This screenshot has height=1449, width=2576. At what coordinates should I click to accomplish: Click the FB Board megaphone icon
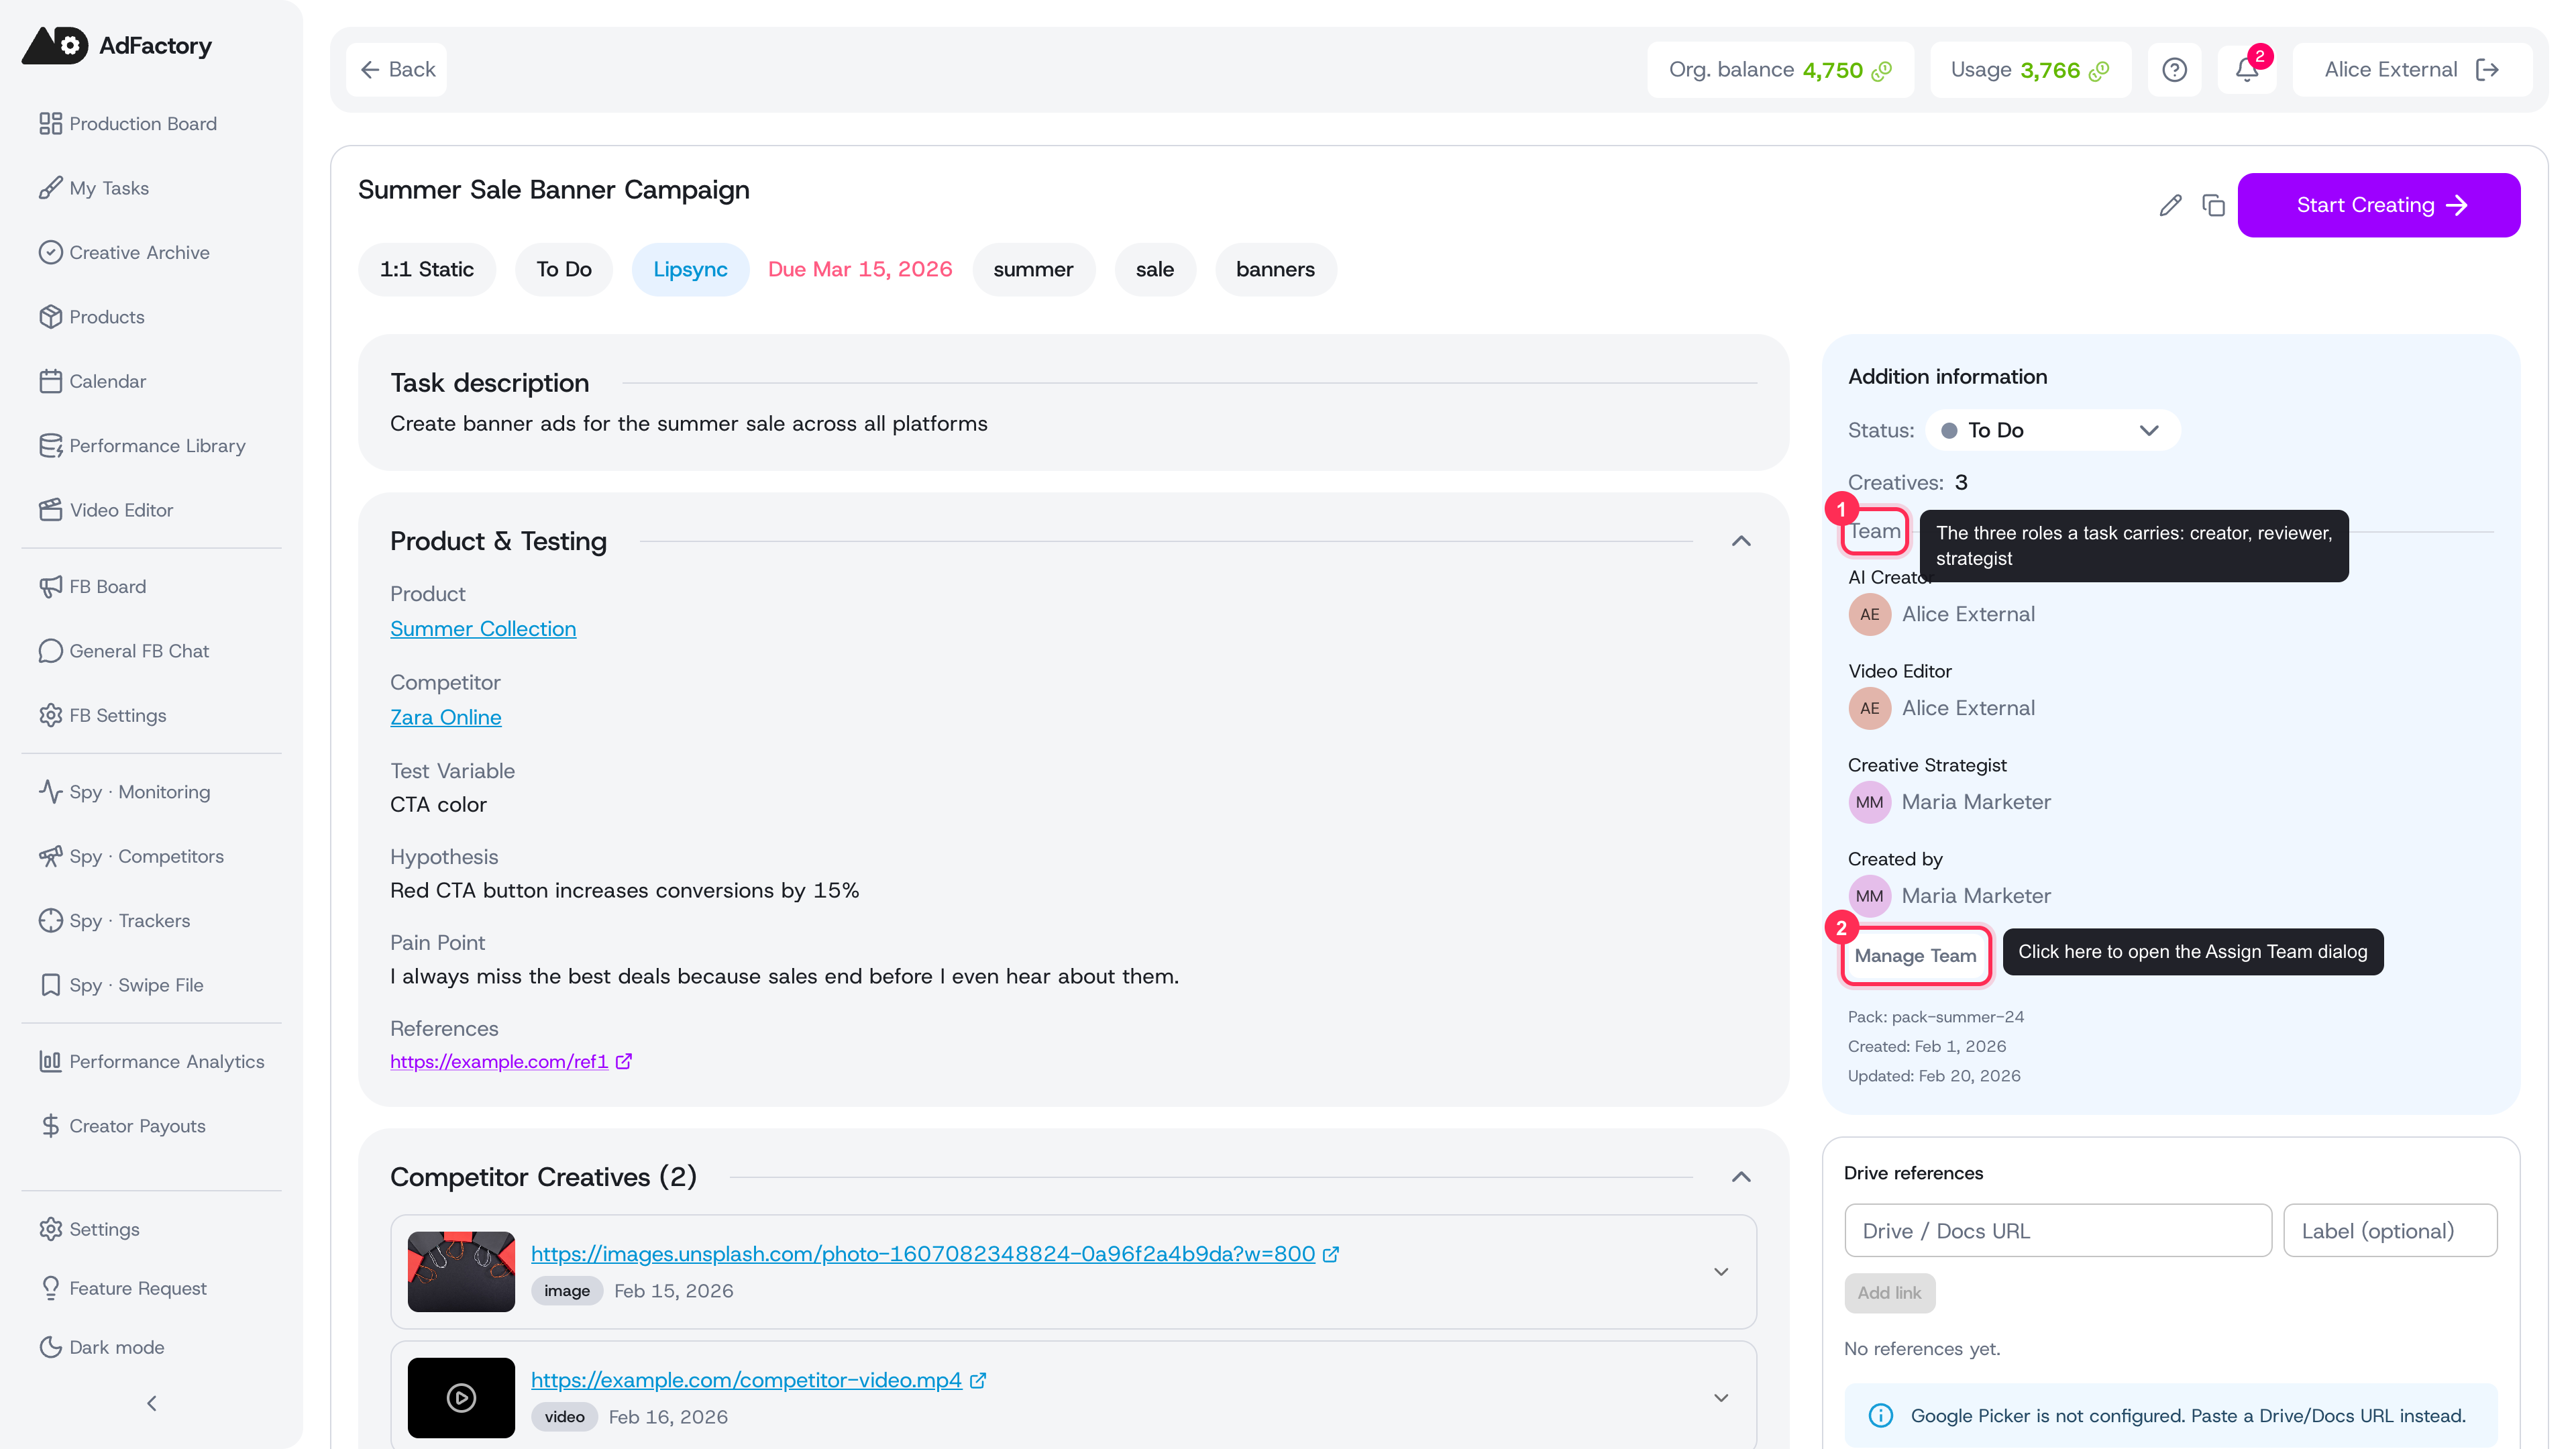(x=50, y=586)
